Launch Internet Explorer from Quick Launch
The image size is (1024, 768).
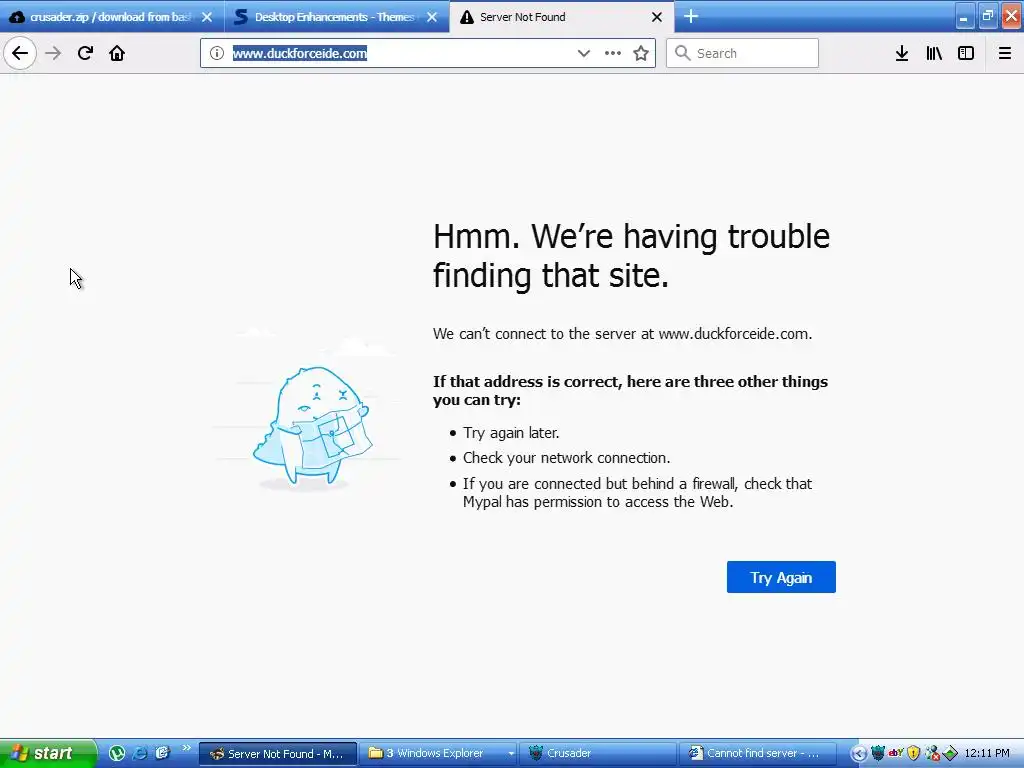click(140, 753)
